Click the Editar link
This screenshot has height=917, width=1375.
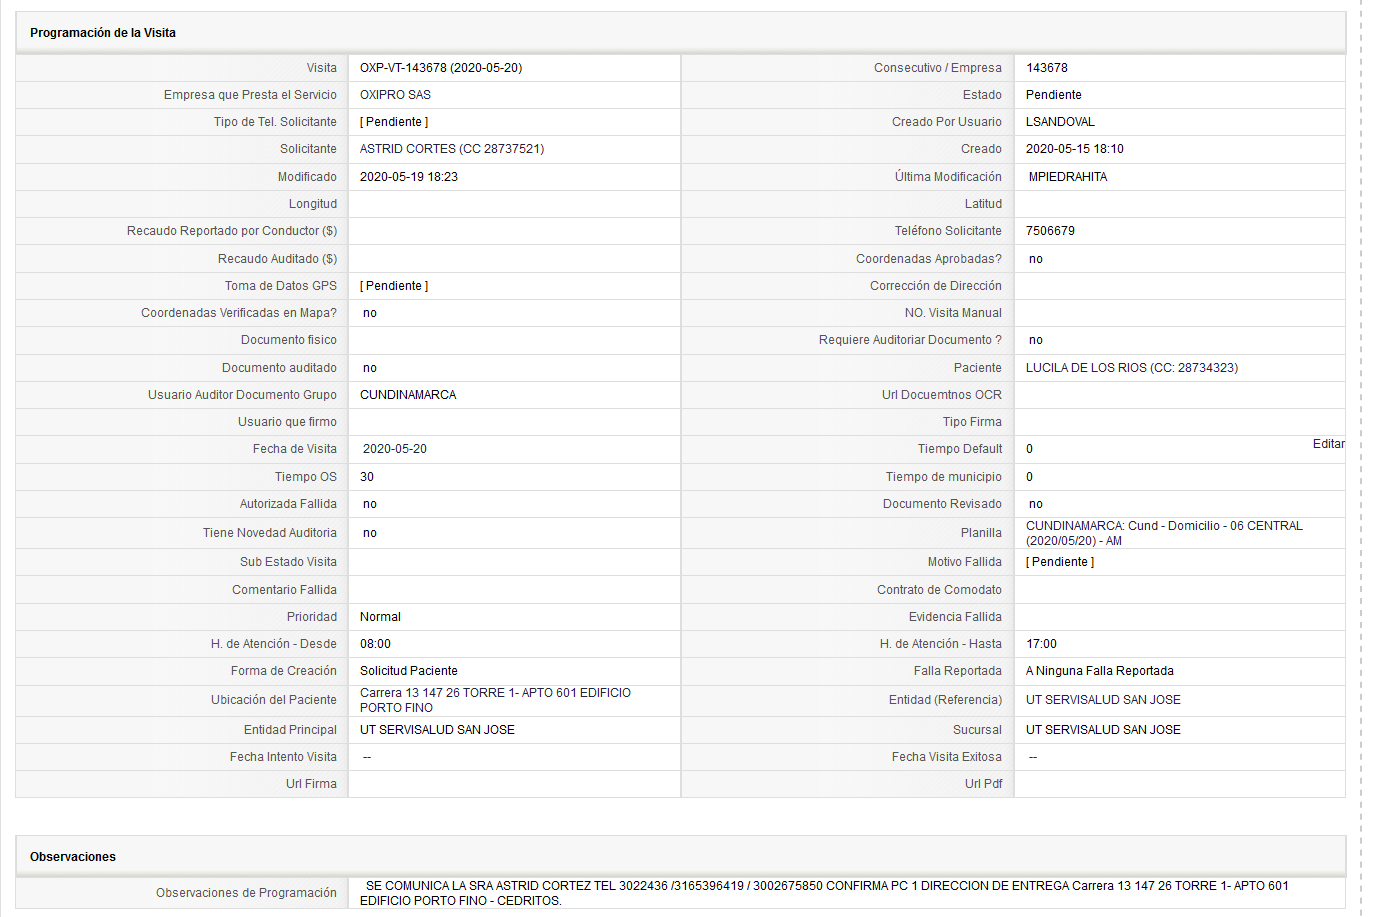pyautogui.click(x=1328, y=444)
